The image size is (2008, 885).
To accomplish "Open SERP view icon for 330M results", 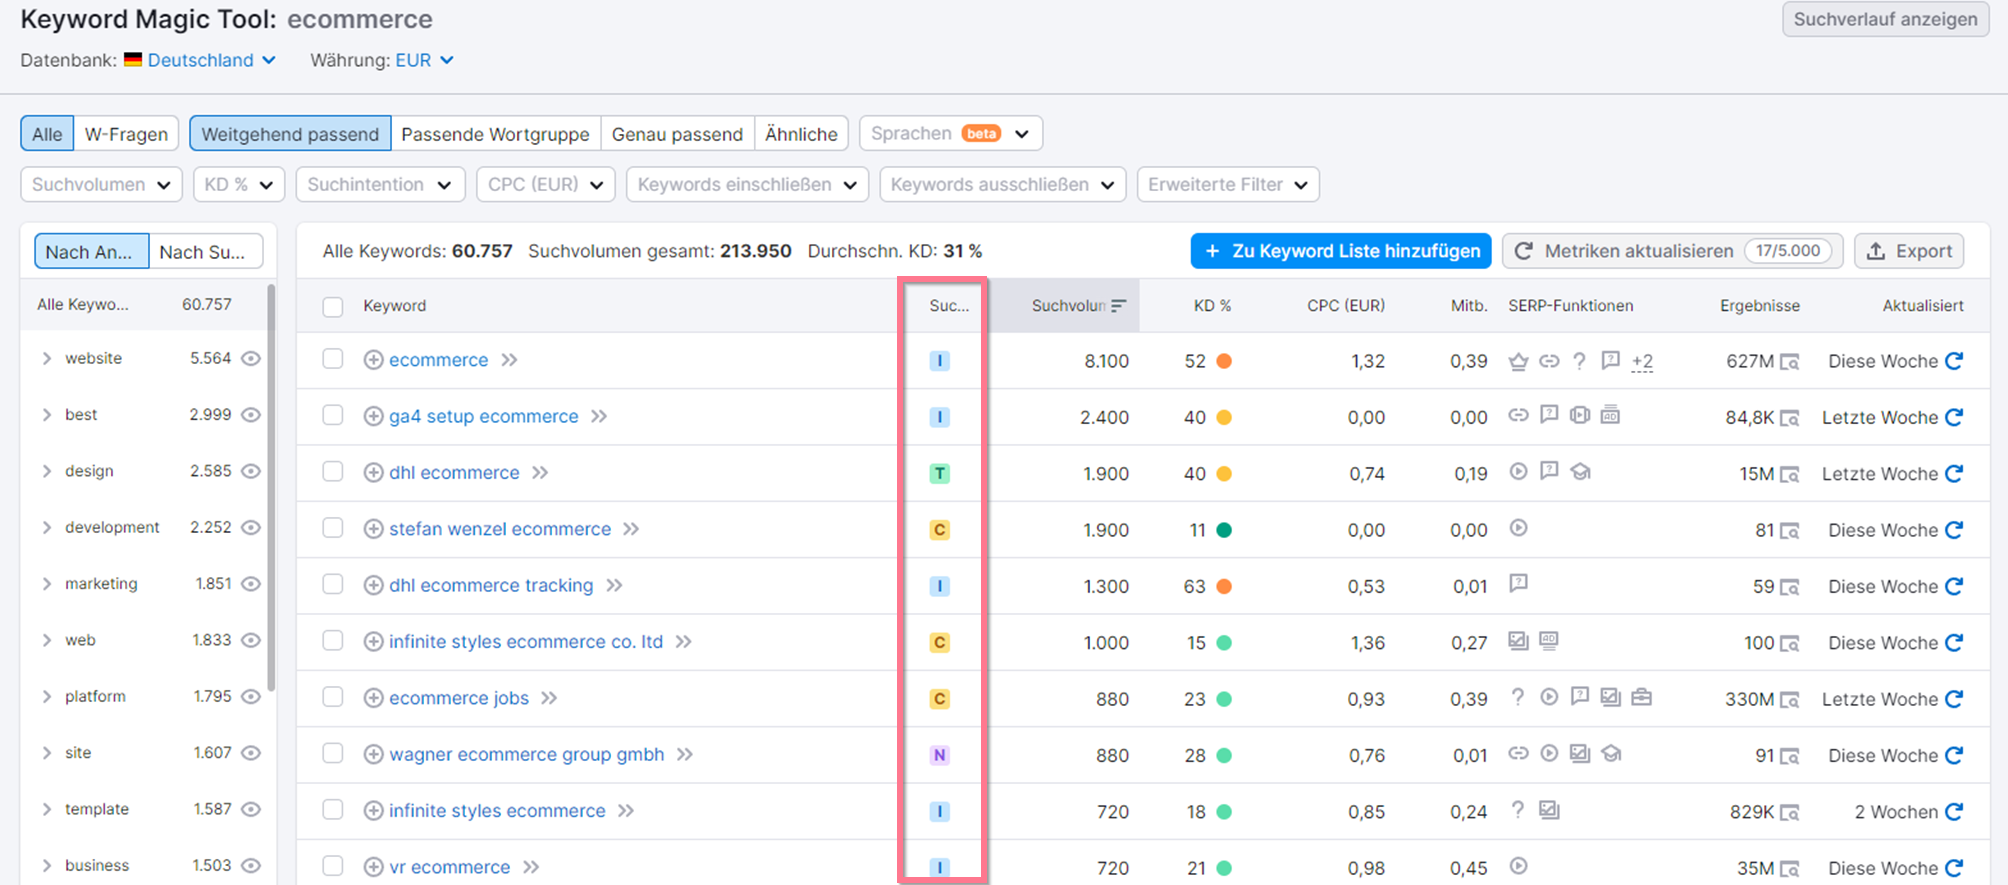I will tap(1790, 700).
